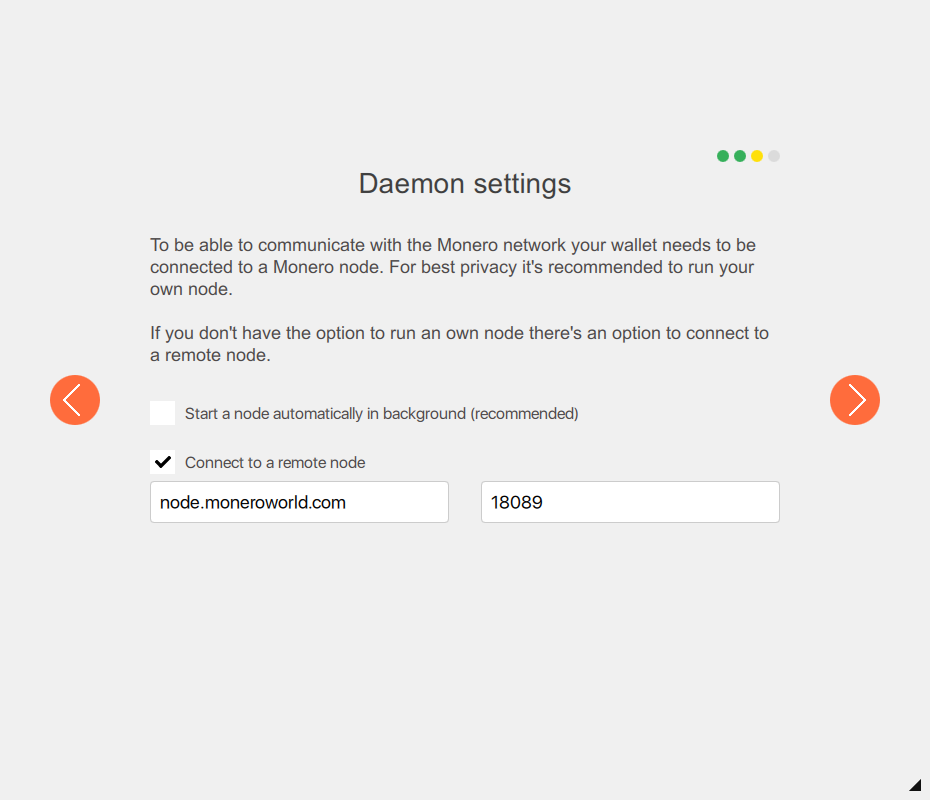Uncheck the Connect to a remote node box
This screenshot has width=930, height=800.
pos(162,462)
